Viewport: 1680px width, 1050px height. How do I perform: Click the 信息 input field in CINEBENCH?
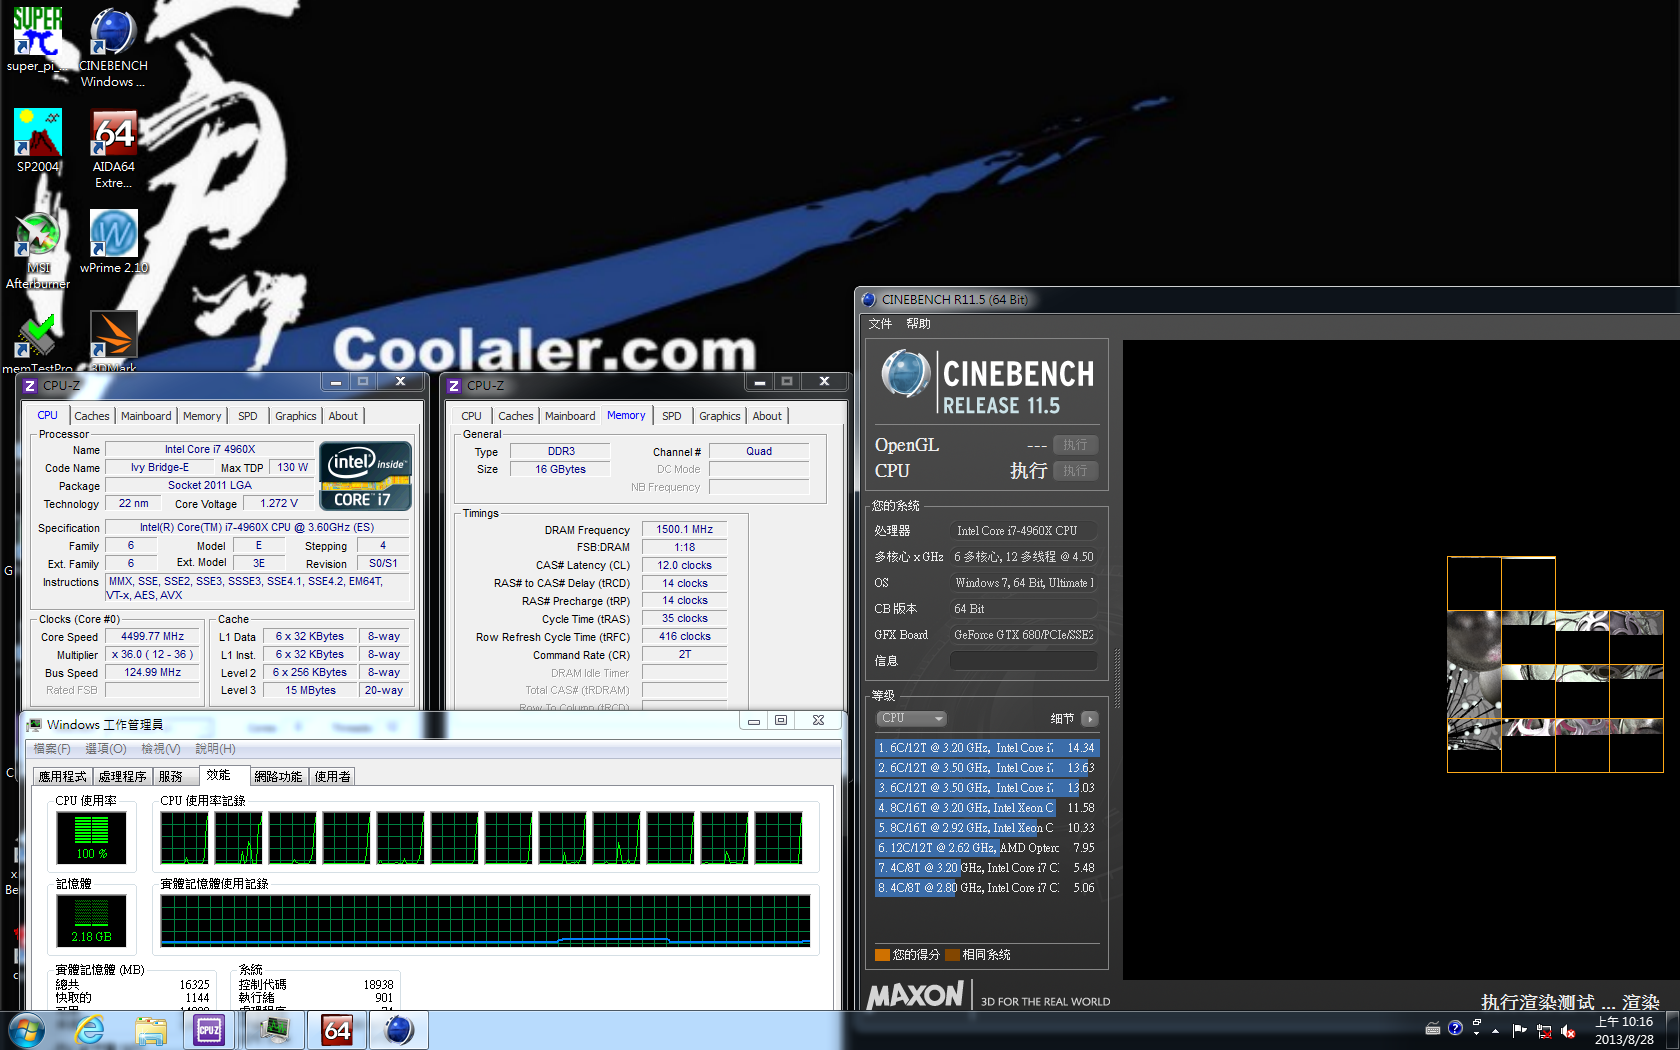click(x=1023, y=660)
